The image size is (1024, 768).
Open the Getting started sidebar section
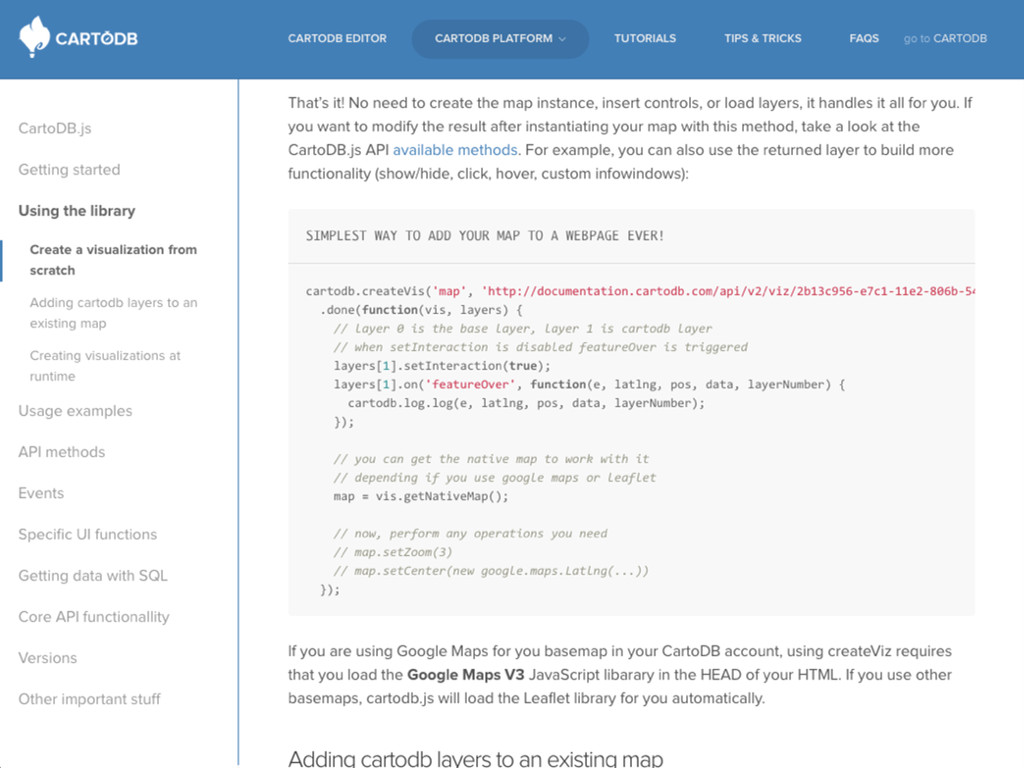pos(69,170)
